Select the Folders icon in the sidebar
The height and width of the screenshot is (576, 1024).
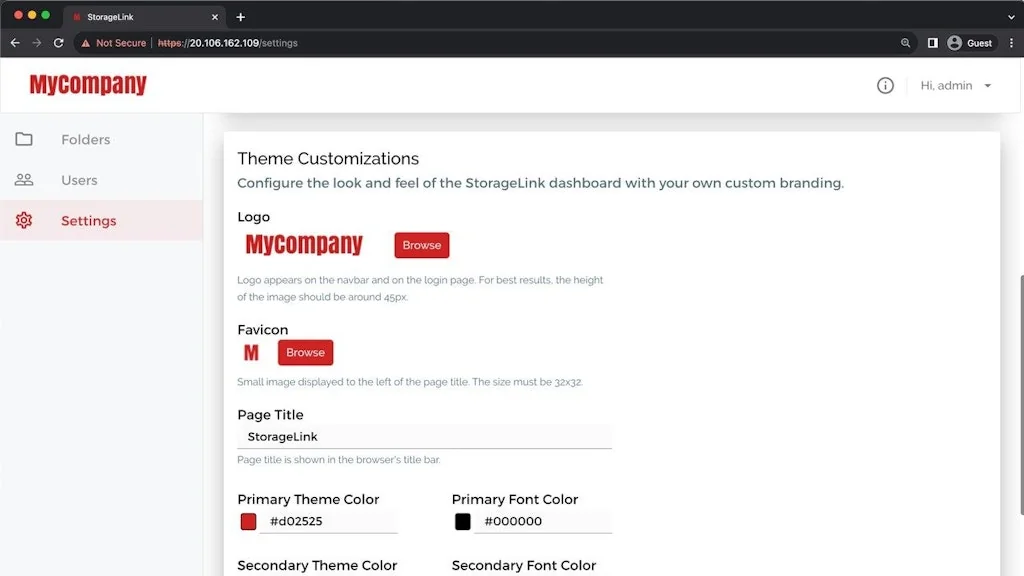(x=24, y=139)
